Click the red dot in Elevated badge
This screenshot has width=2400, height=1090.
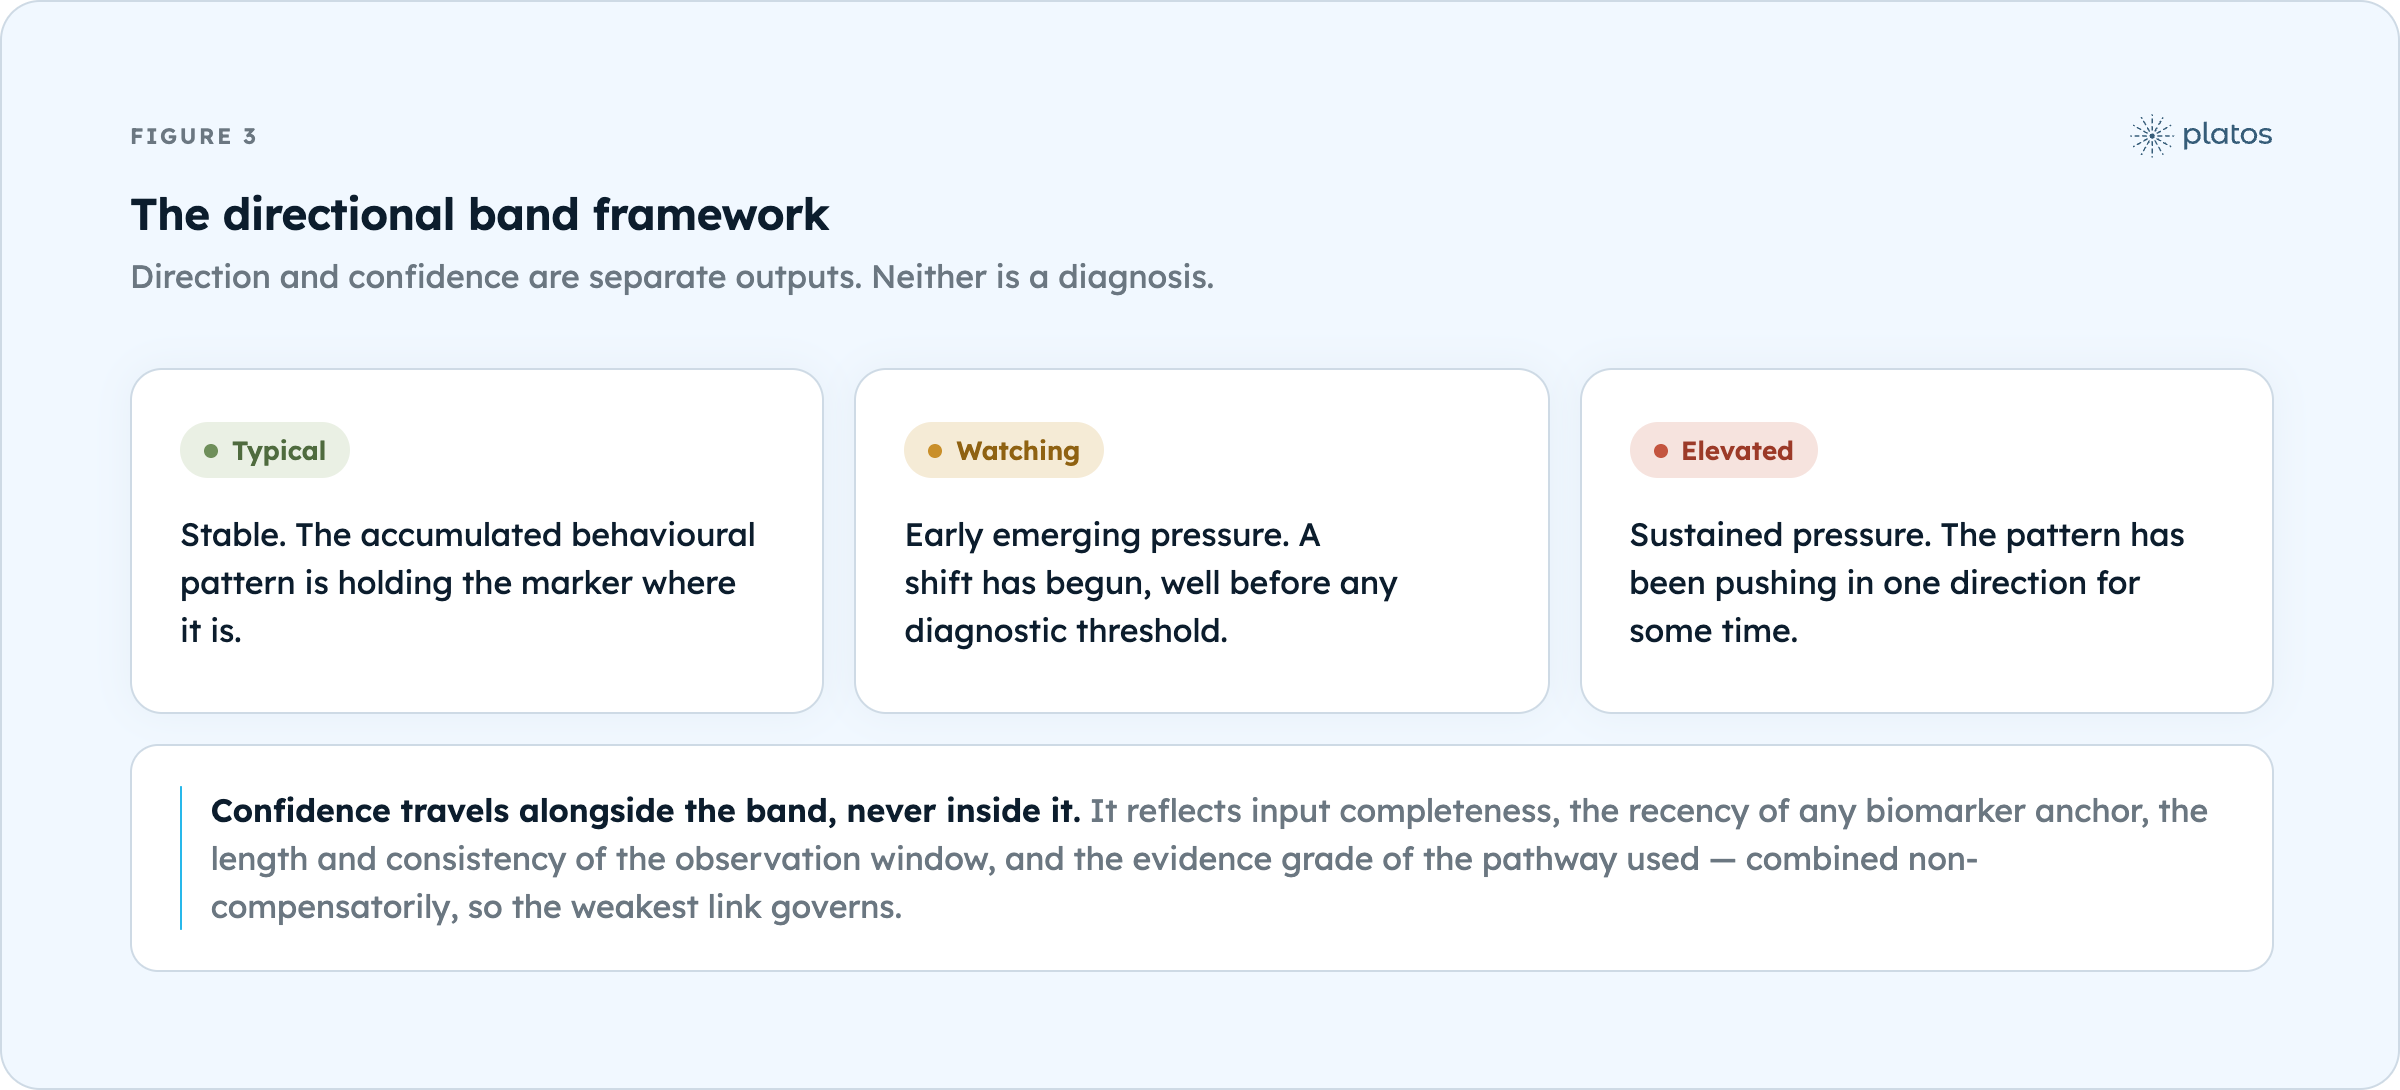(1660, 451)
